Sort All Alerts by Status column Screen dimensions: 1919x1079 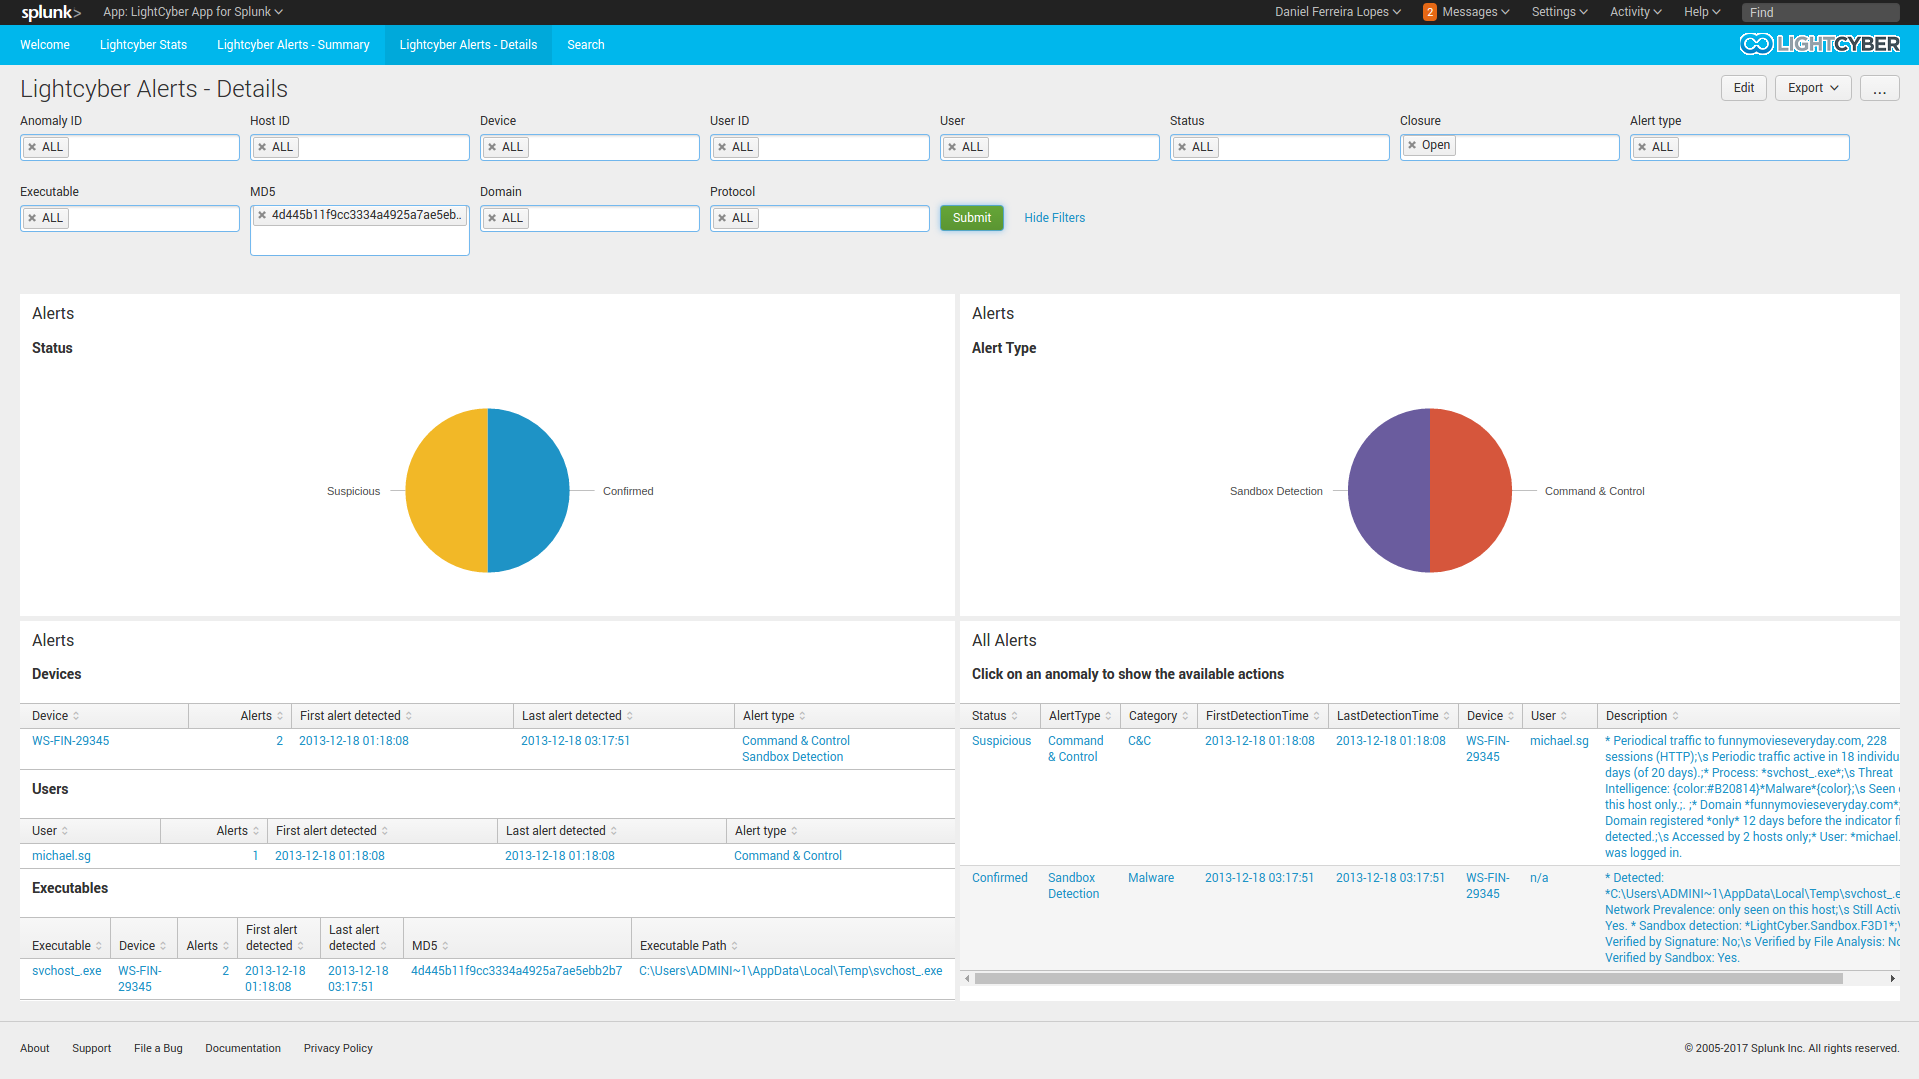pos(995,716)
